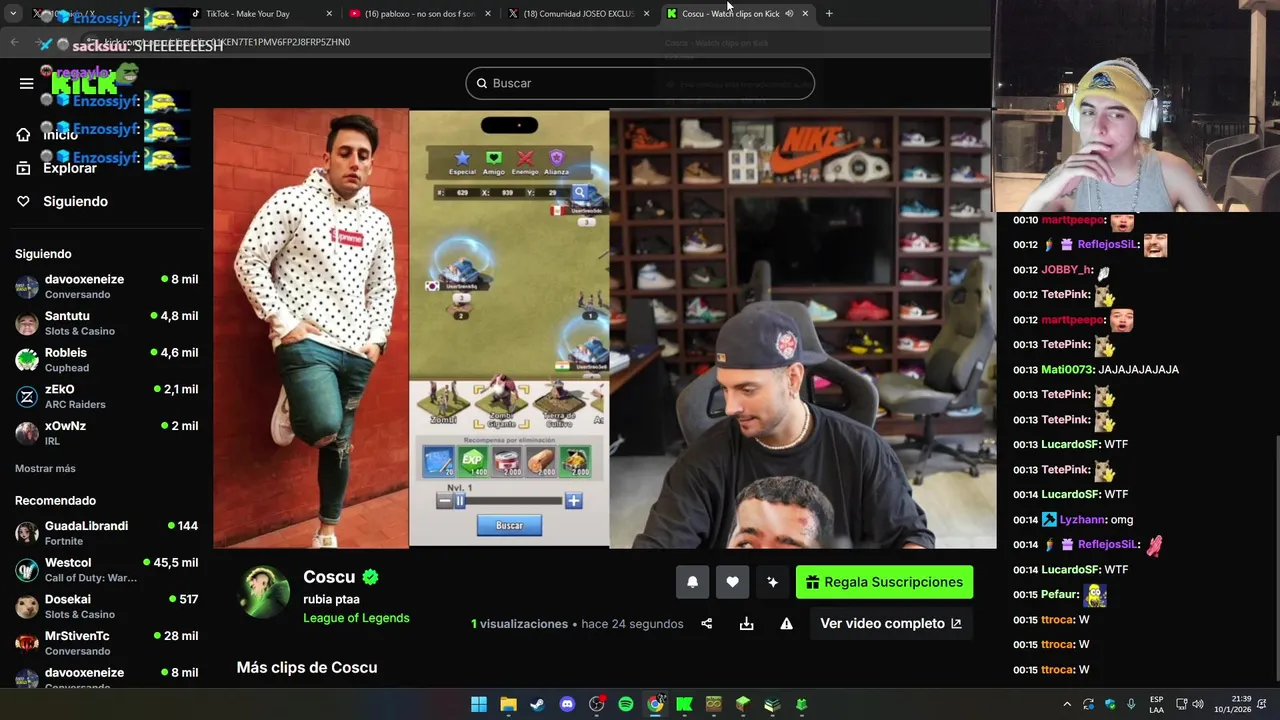Image resolution: width=1280 pixels, height=720 pixels.
Task: Open the ESP LAA language switcher
Action: pyautogui.click(x=1156, y=704)
